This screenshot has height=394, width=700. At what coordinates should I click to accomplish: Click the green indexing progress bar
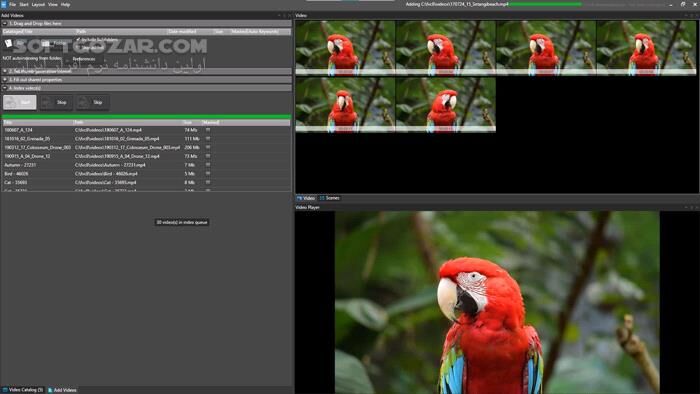pyautogui.click(x=146, y=116)
